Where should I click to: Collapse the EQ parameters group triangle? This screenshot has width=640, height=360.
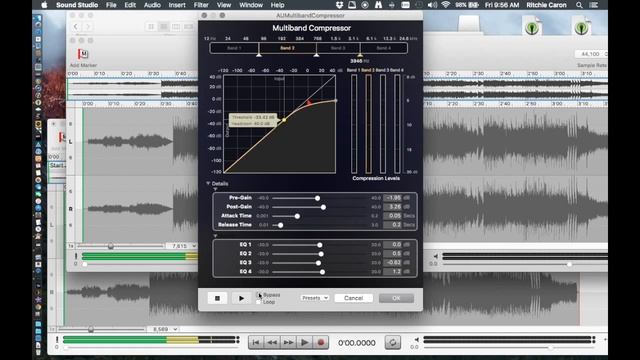pyautogui.click(x=215, y=236)
